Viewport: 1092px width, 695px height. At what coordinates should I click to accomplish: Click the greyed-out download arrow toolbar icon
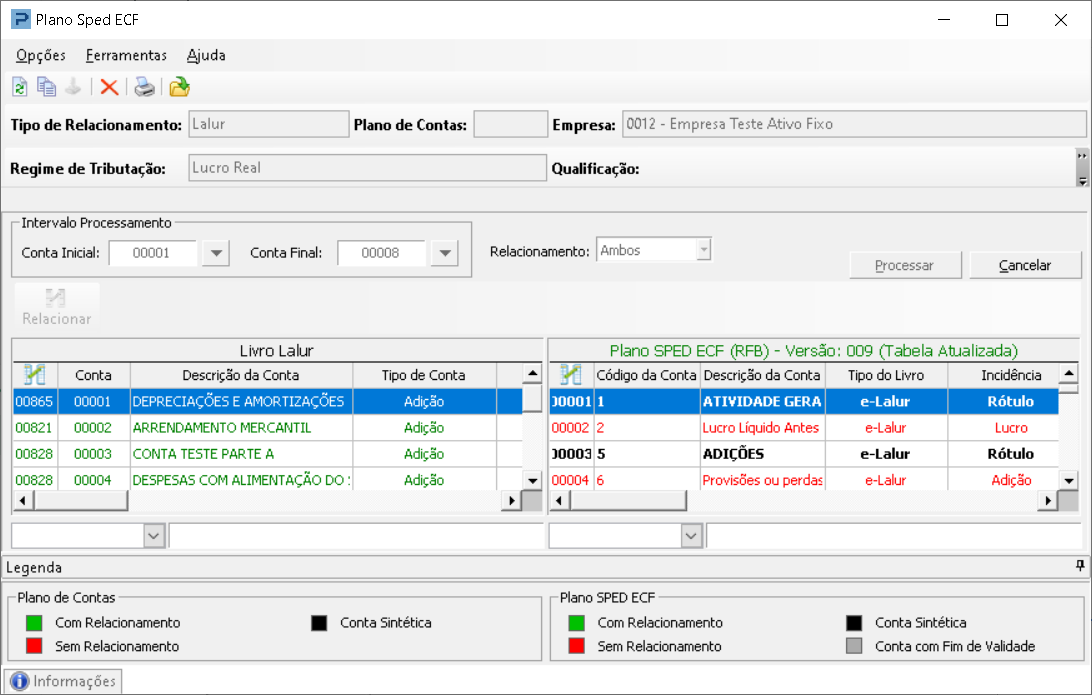[x=73, y=87]
